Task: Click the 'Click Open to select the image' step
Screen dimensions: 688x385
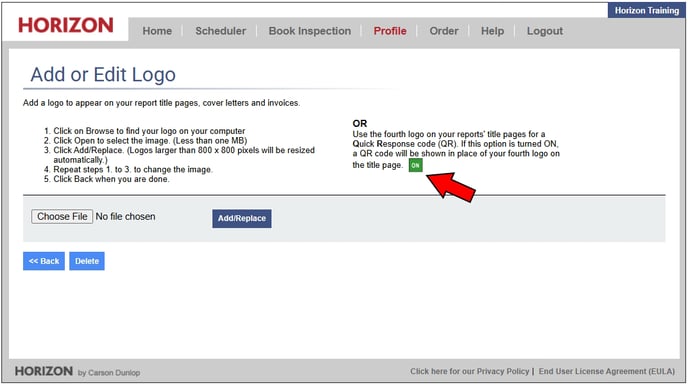Action: click(x=150, y=140)
